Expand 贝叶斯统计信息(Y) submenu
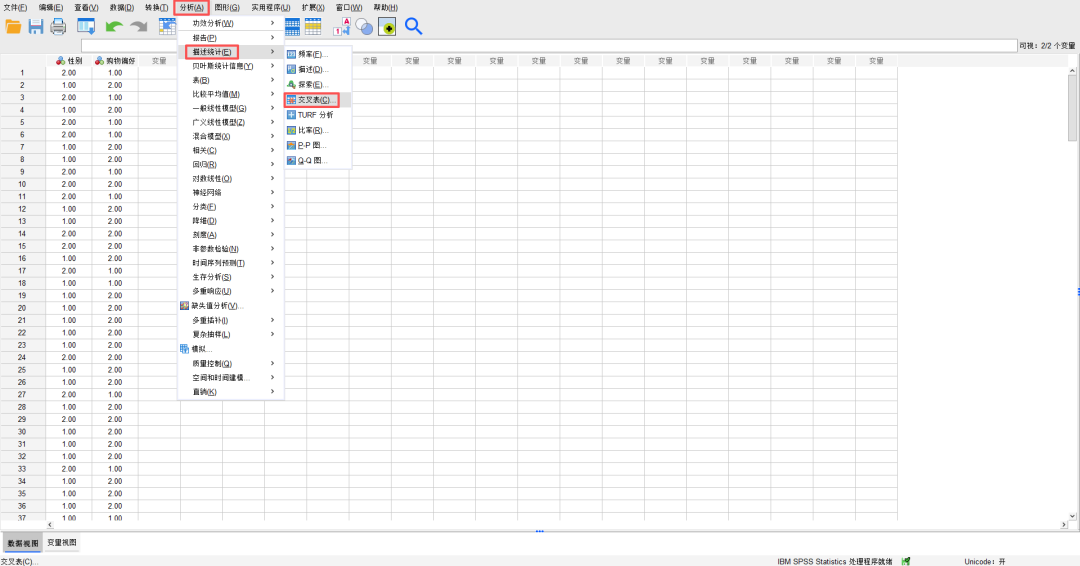This screenshot has width=1080, height=566. (x=230, y=66)
